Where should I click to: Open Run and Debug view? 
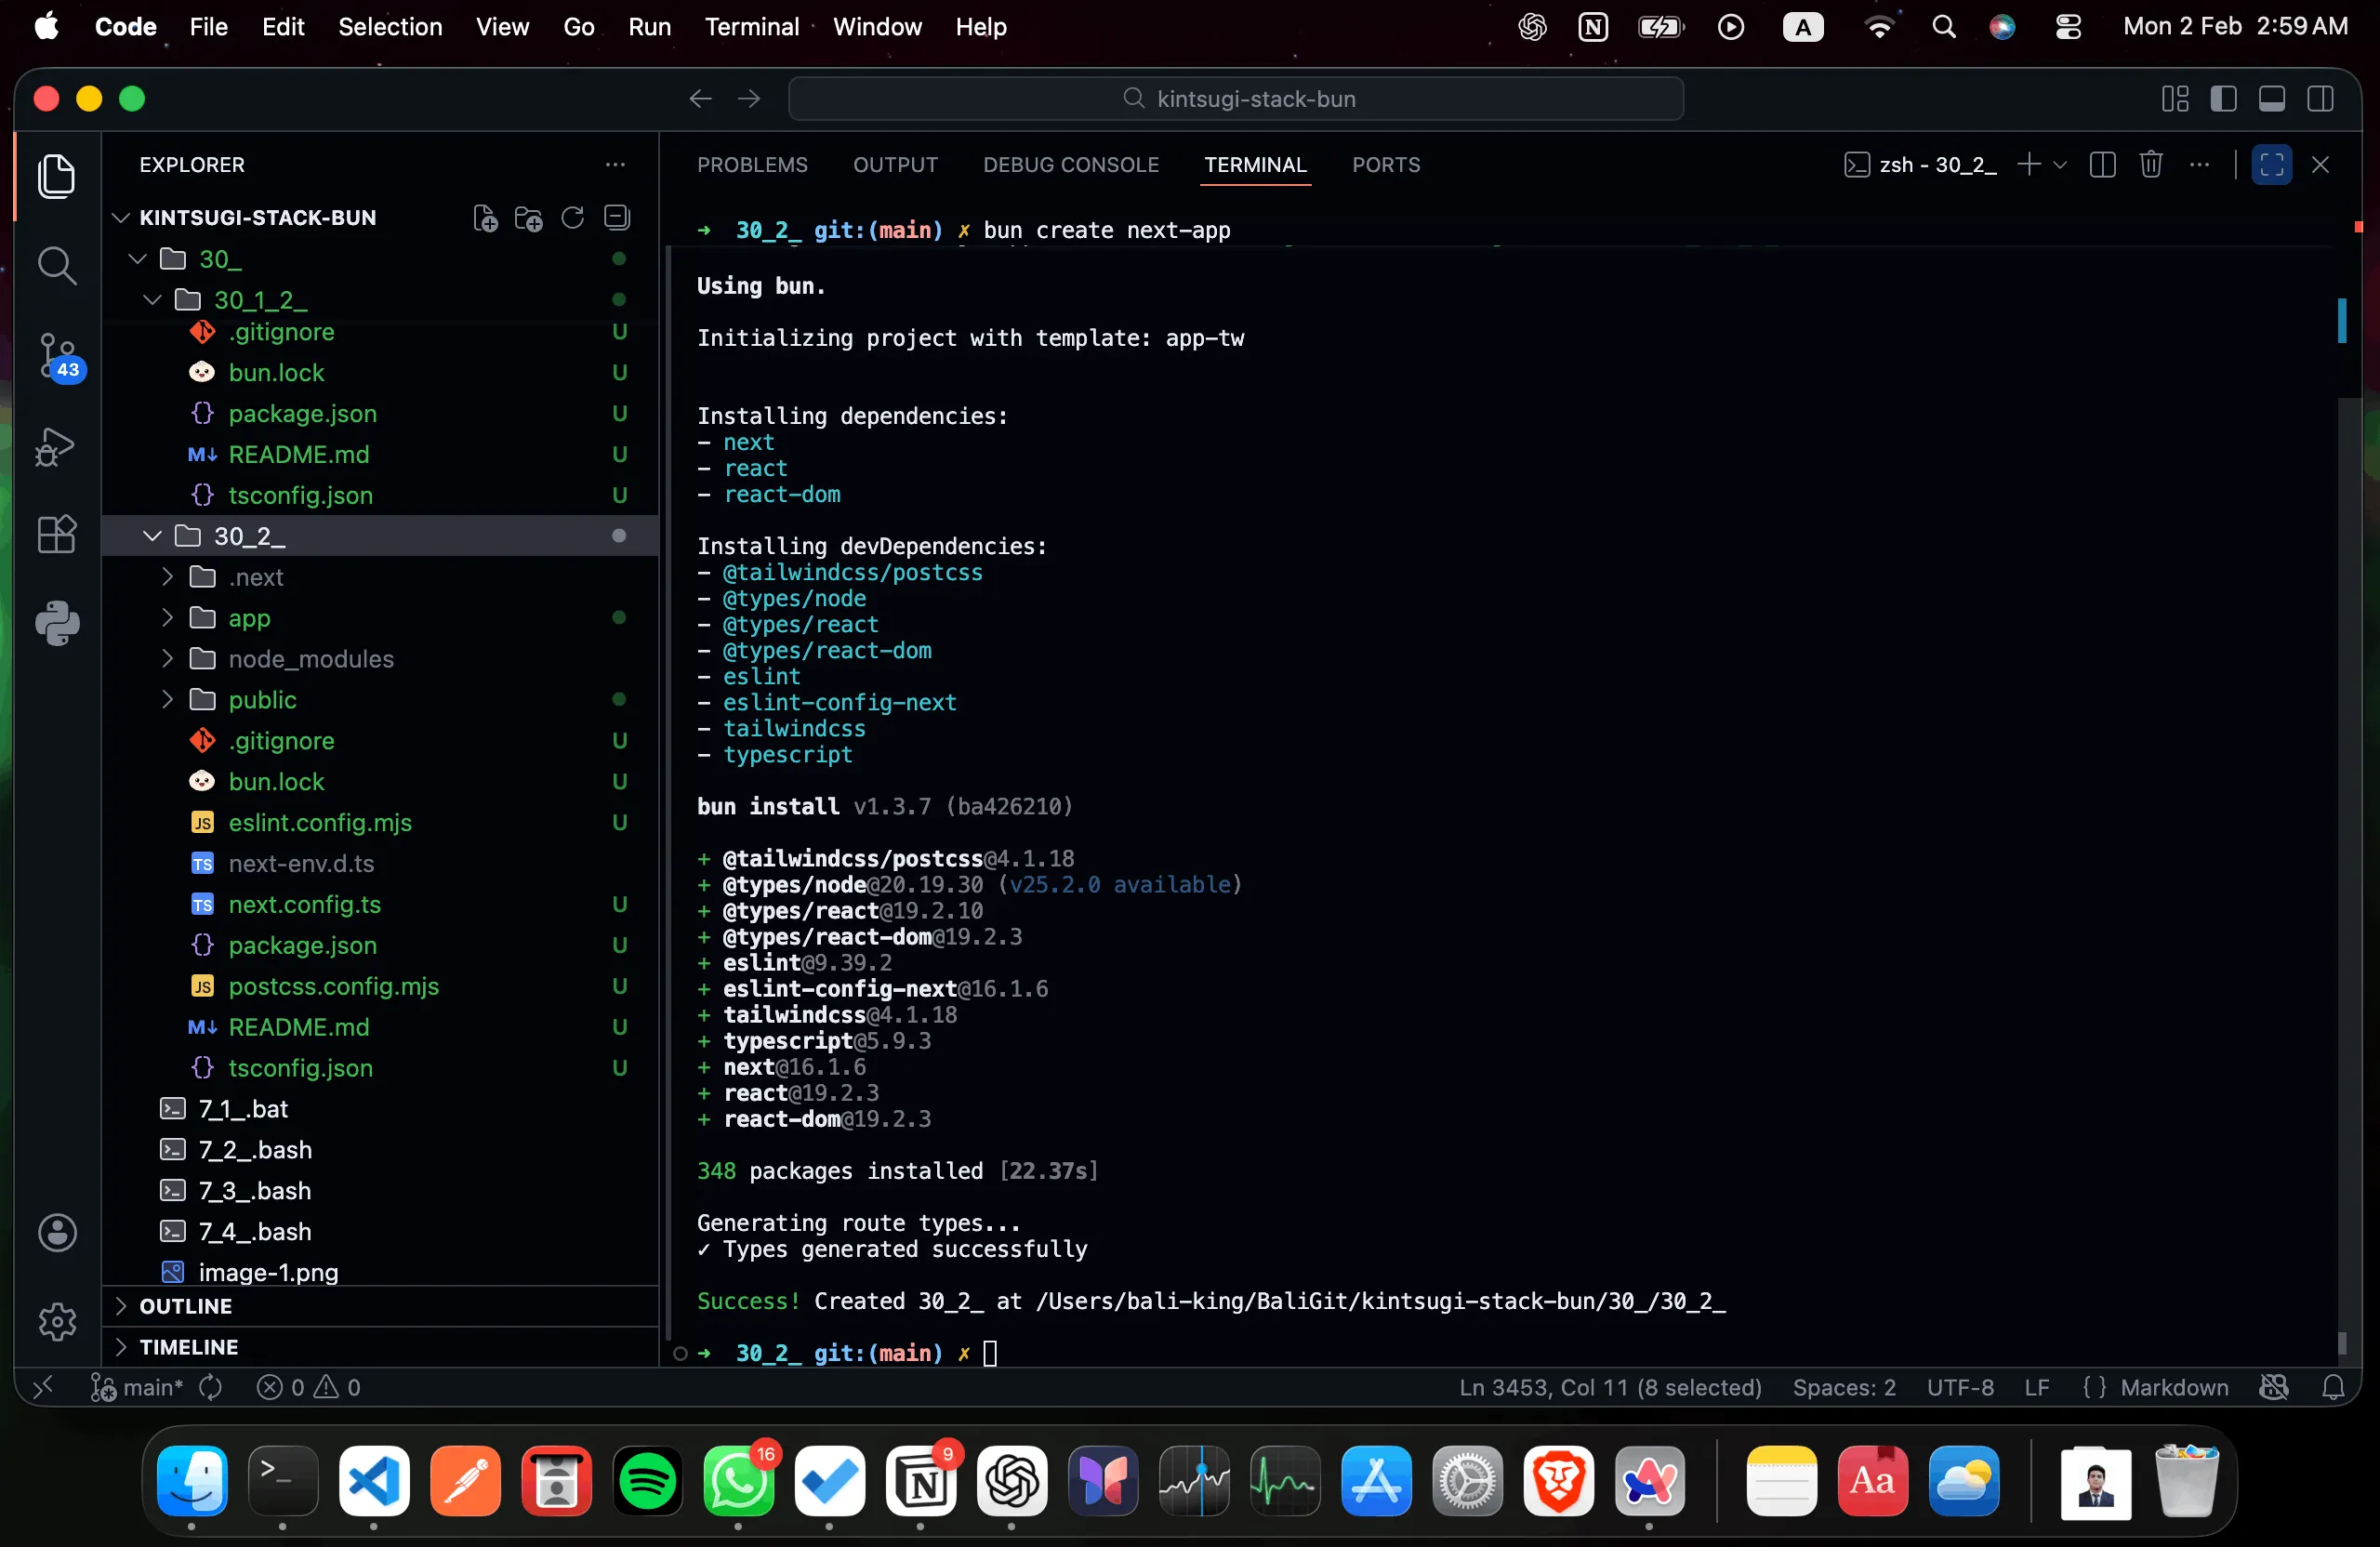pos(57,446)
